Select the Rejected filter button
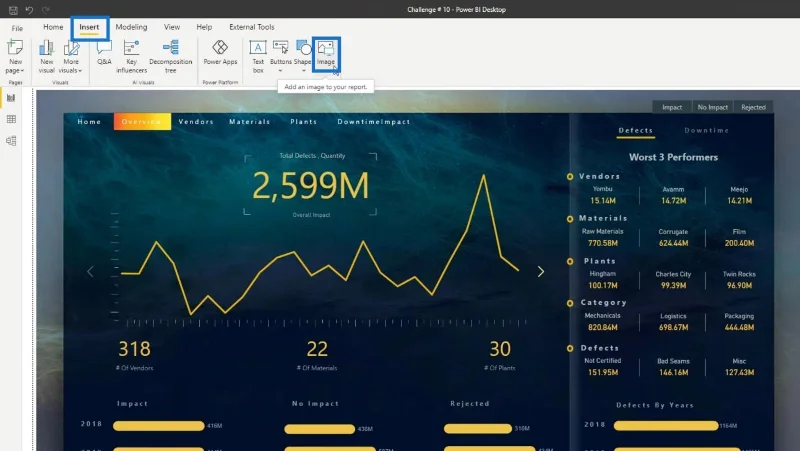The image size is (800, 451). point(753,107)
